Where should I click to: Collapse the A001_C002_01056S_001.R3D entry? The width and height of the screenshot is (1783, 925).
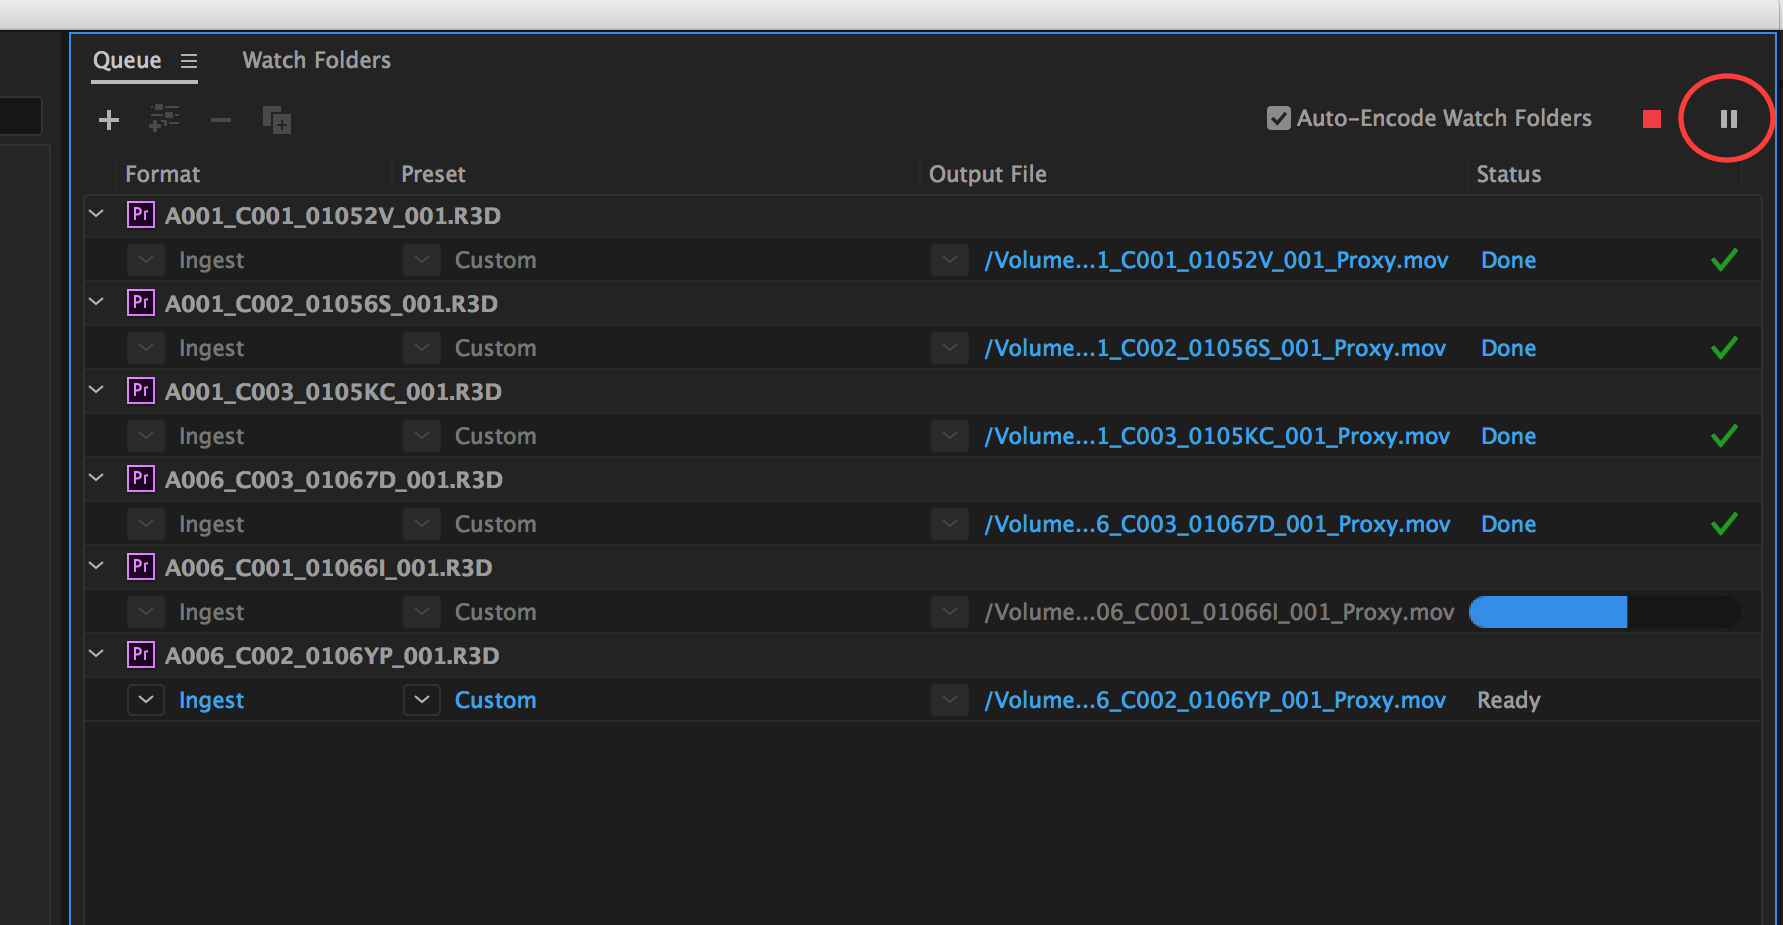click(x=96, y=302)
